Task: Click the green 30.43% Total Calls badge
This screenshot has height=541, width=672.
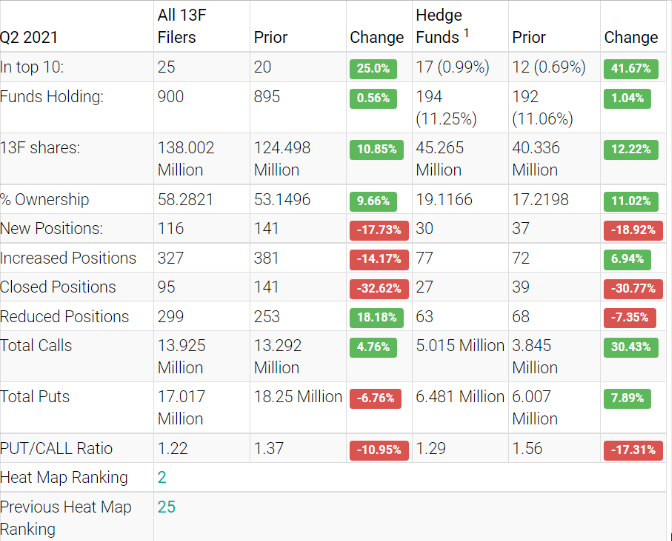Action: [x=631, y=347]
